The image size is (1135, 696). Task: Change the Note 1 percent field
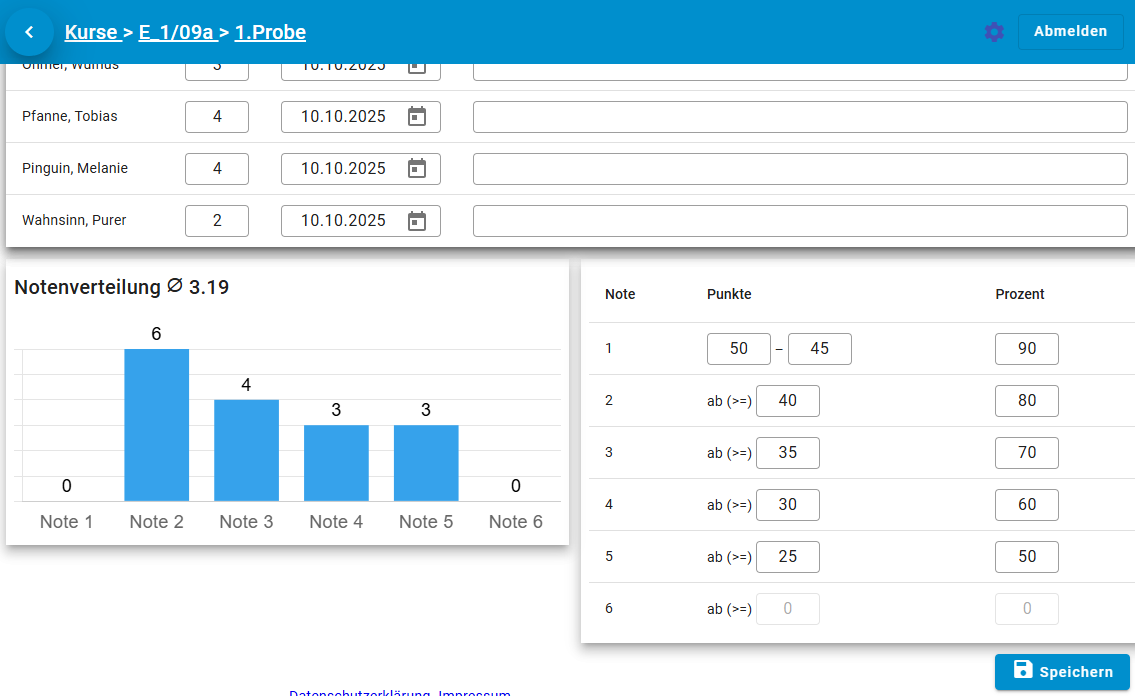(x=1027, y=349)
